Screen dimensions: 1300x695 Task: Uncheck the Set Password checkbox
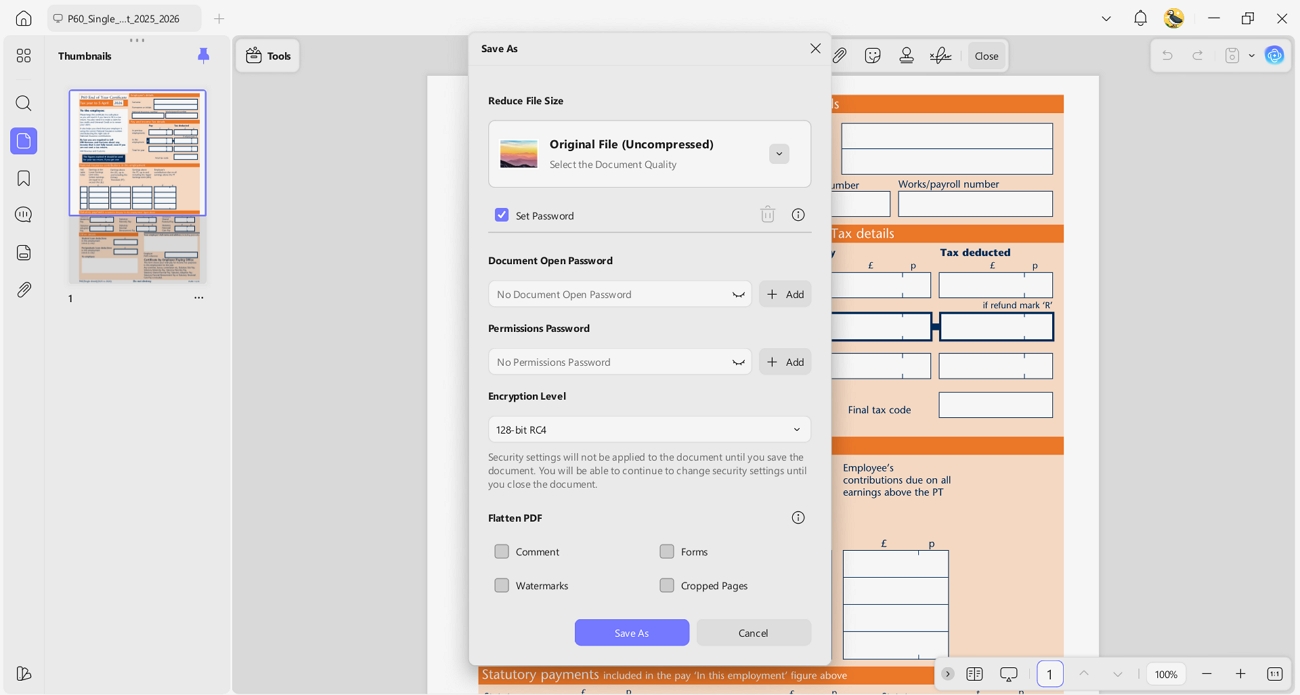[x=502, y=215]
